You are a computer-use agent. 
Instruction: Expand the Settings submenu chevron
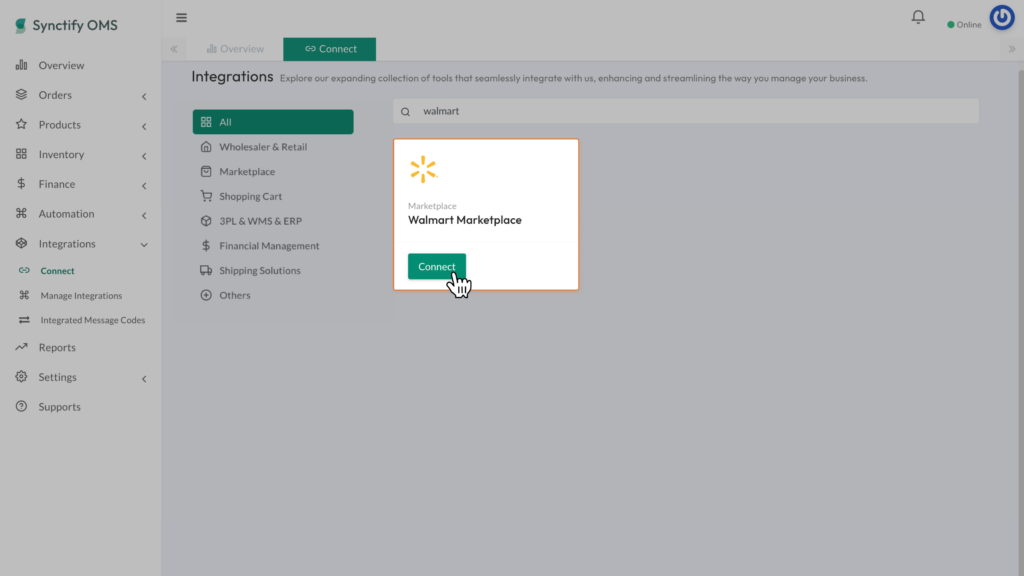pyautogui.click(x=144, y=379)
